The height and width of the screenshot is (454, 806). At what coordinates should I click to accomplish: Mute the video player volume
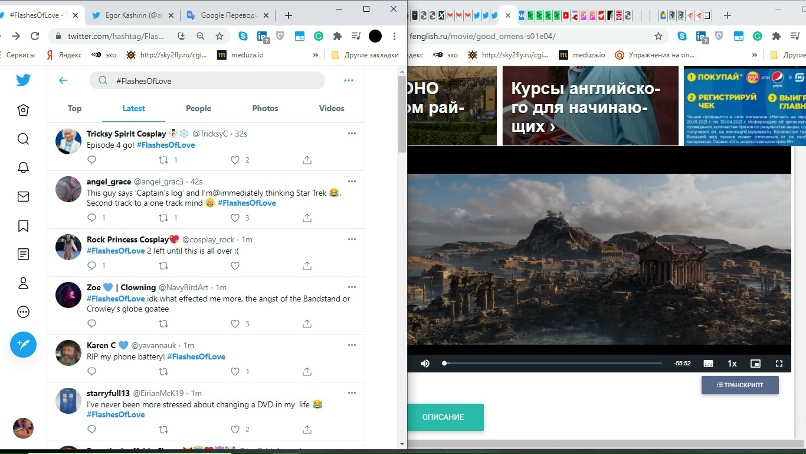425,363
